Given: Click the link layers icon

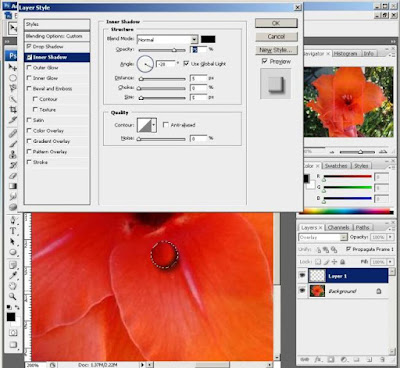Looking at the screenshot, I should click(x=305, y=360).
